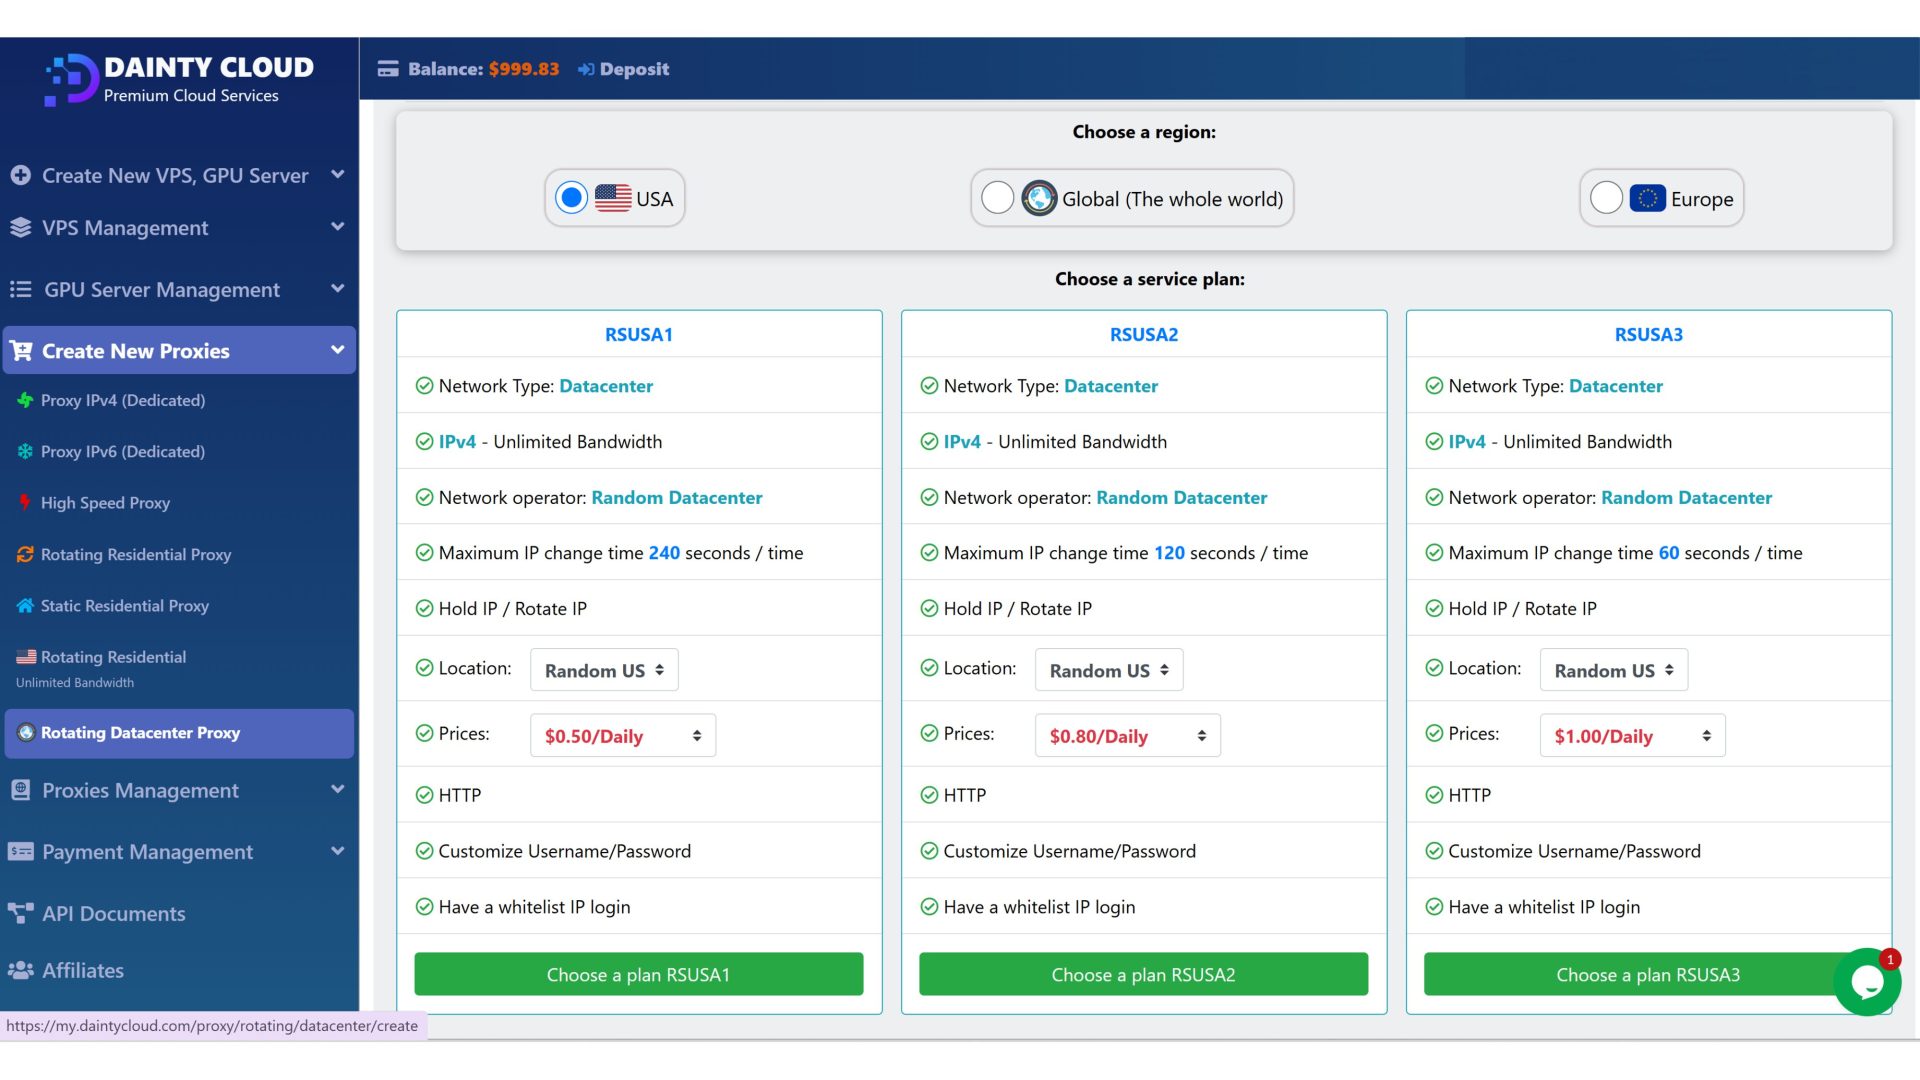Select the Europe region radio button
The image size is (1920, 1080).
tap(1606, 198)
